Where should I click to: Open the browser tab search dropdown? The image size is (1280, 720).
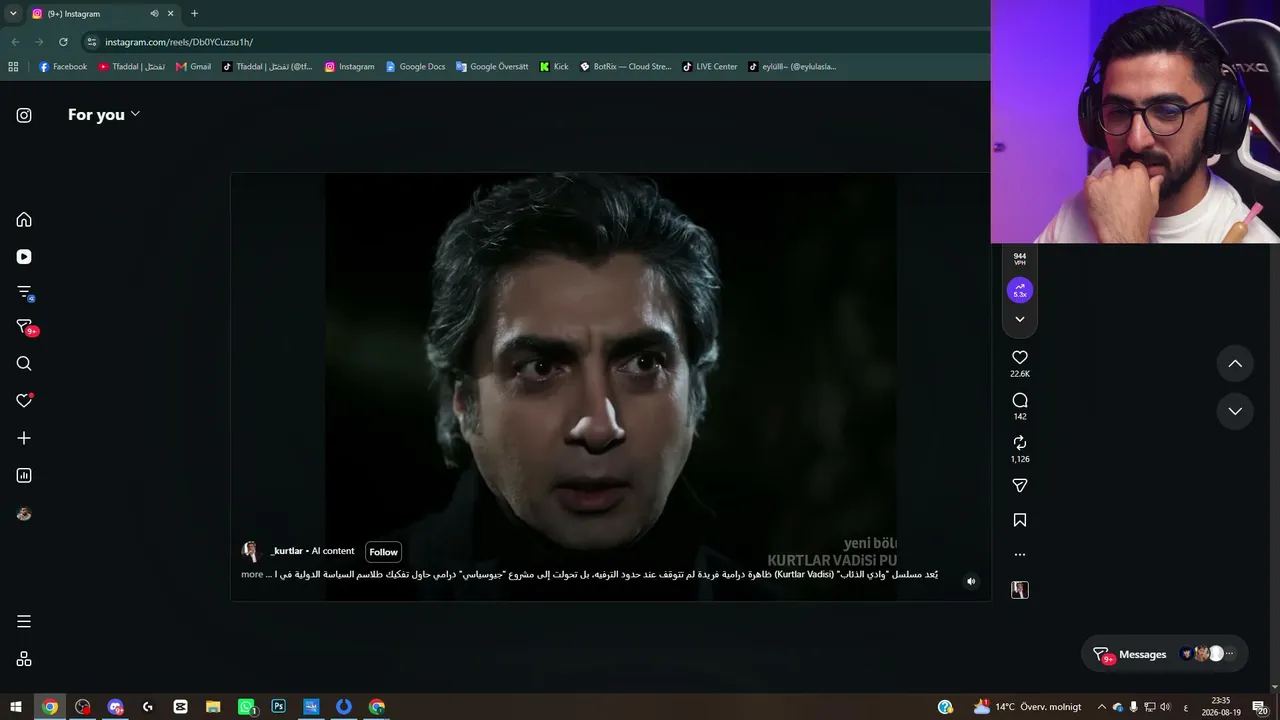[13, 14]
